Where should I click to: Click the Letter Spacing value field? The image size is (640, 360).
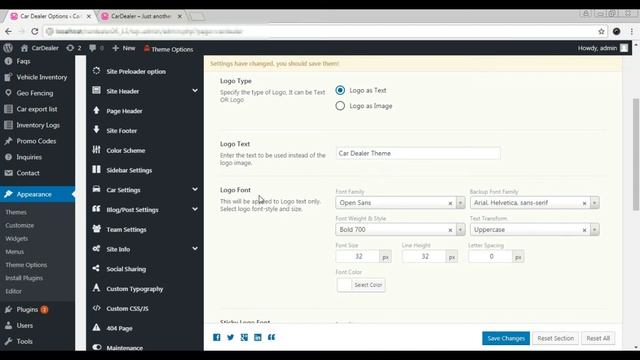point(491,256)
